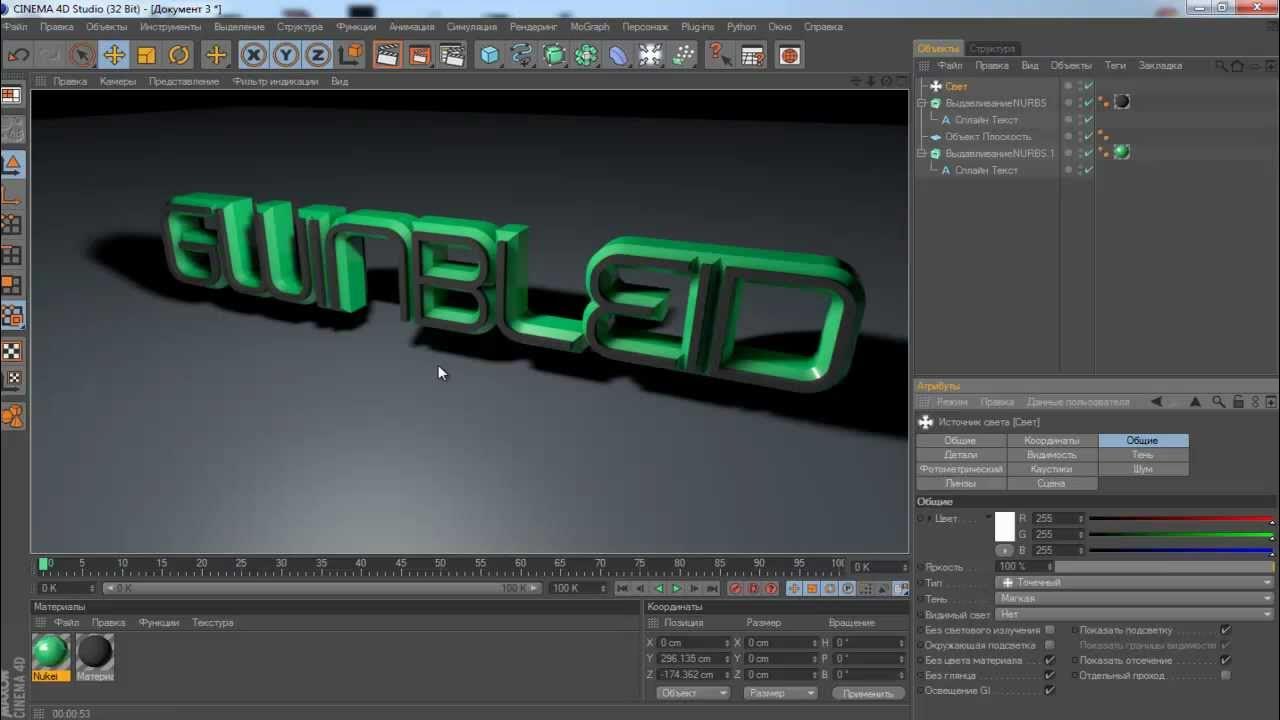Click the white light color swatch
This screenshot has height=720, width=1280.
point(1005,526)
